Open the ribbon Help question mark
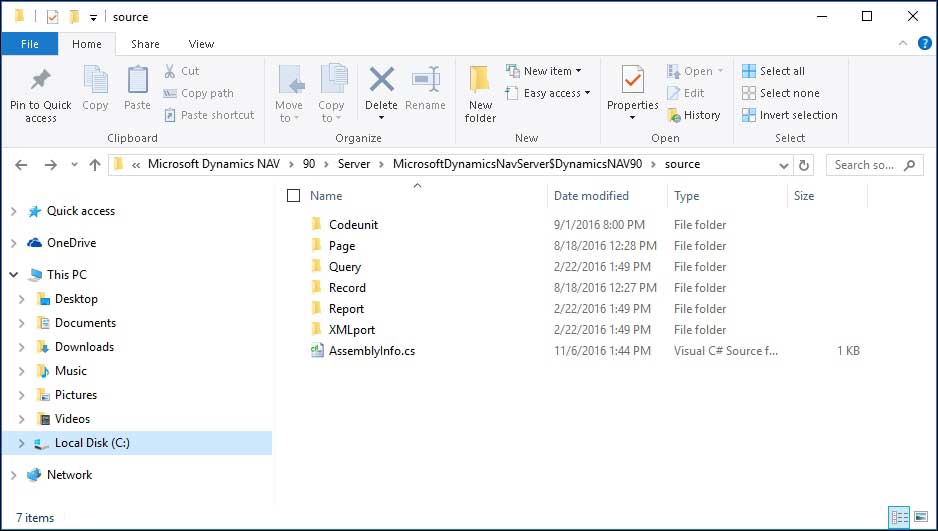Image resolution: width=938 pixels, height=531 pixels. click(x=924, y=43)
